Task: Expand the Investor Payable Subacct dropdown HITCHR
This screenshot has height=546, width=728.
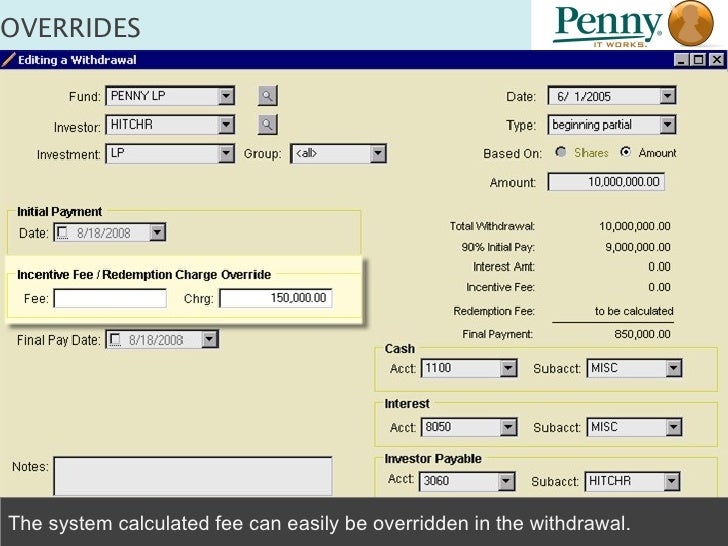Action: pyautogui.click(x=672, y=481)
